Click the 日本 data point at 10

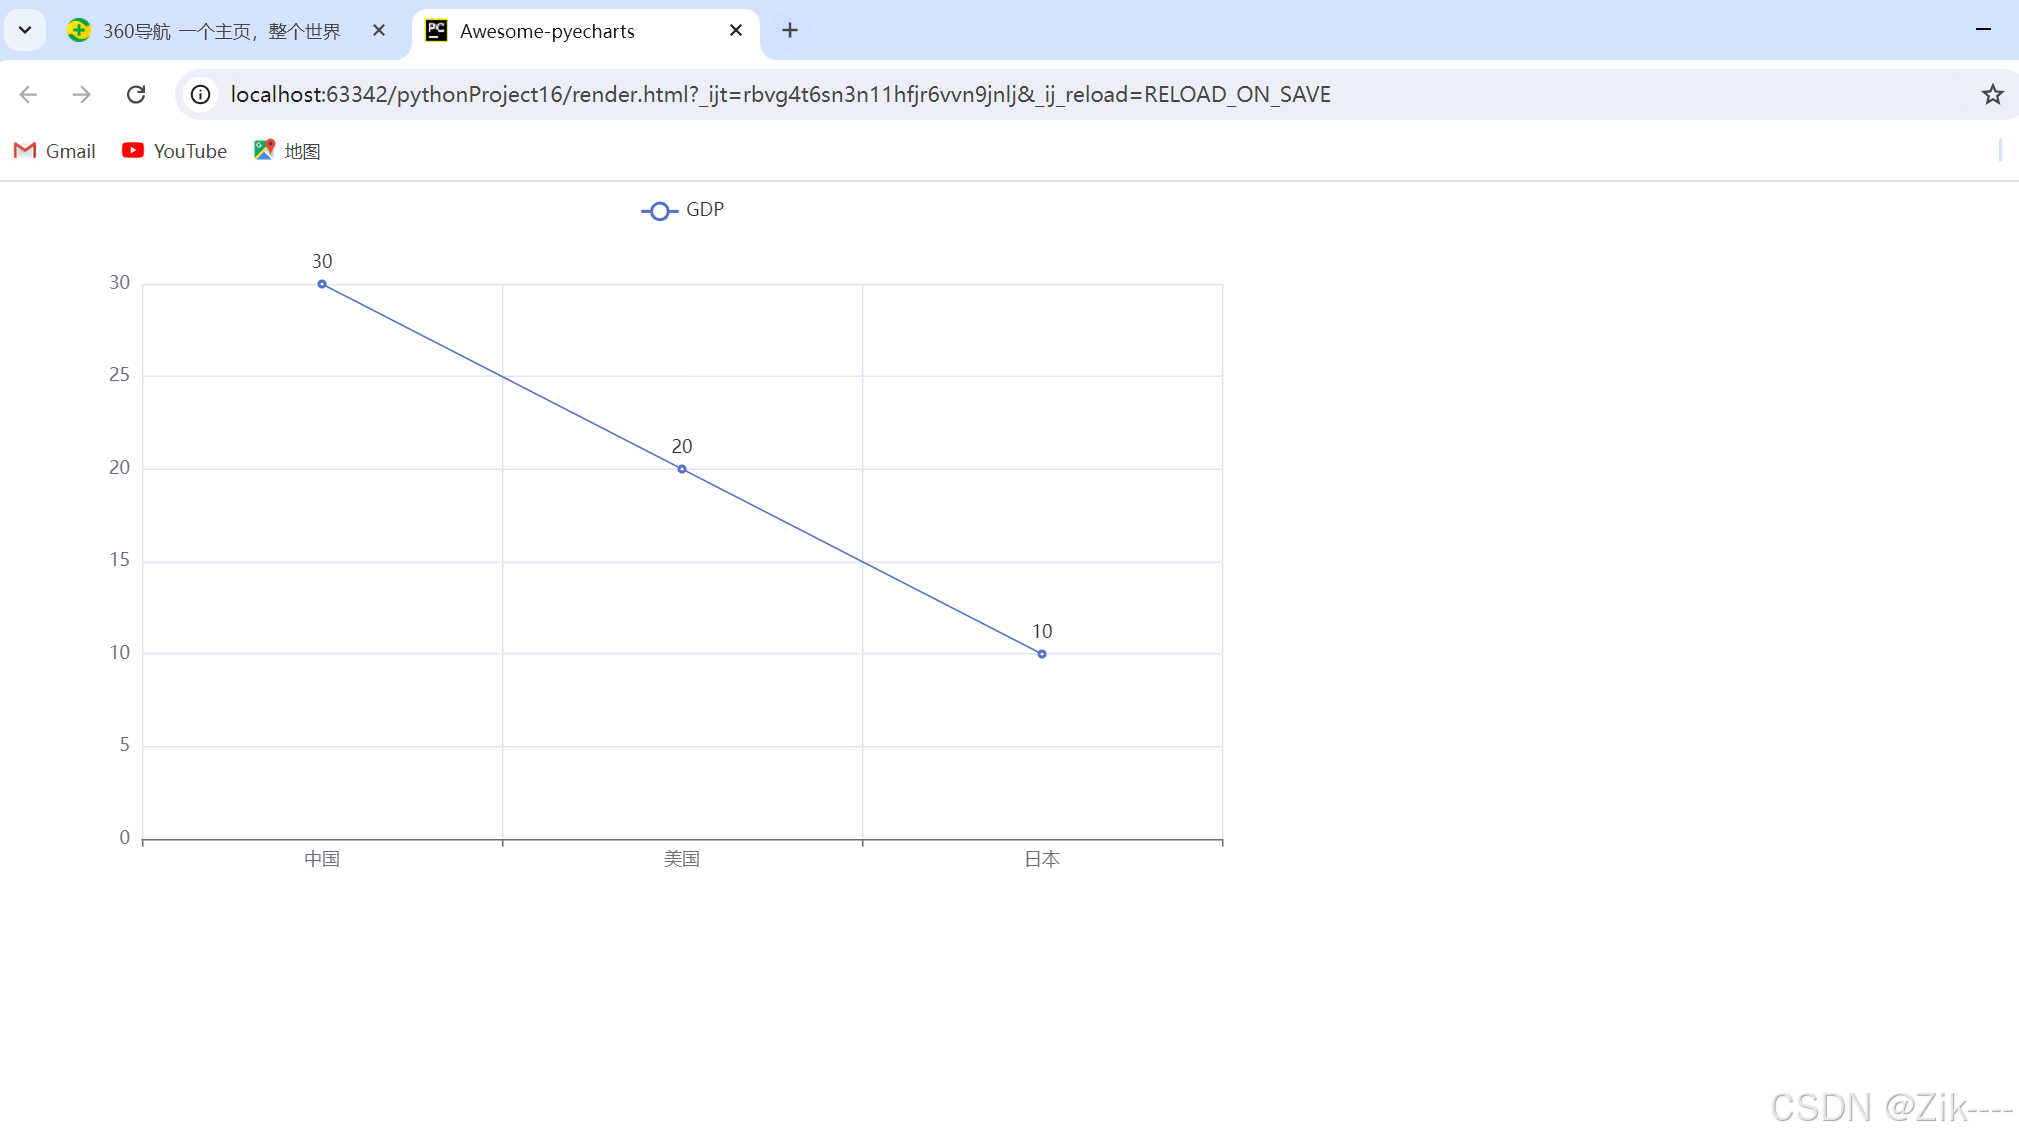coord(1042,654)
